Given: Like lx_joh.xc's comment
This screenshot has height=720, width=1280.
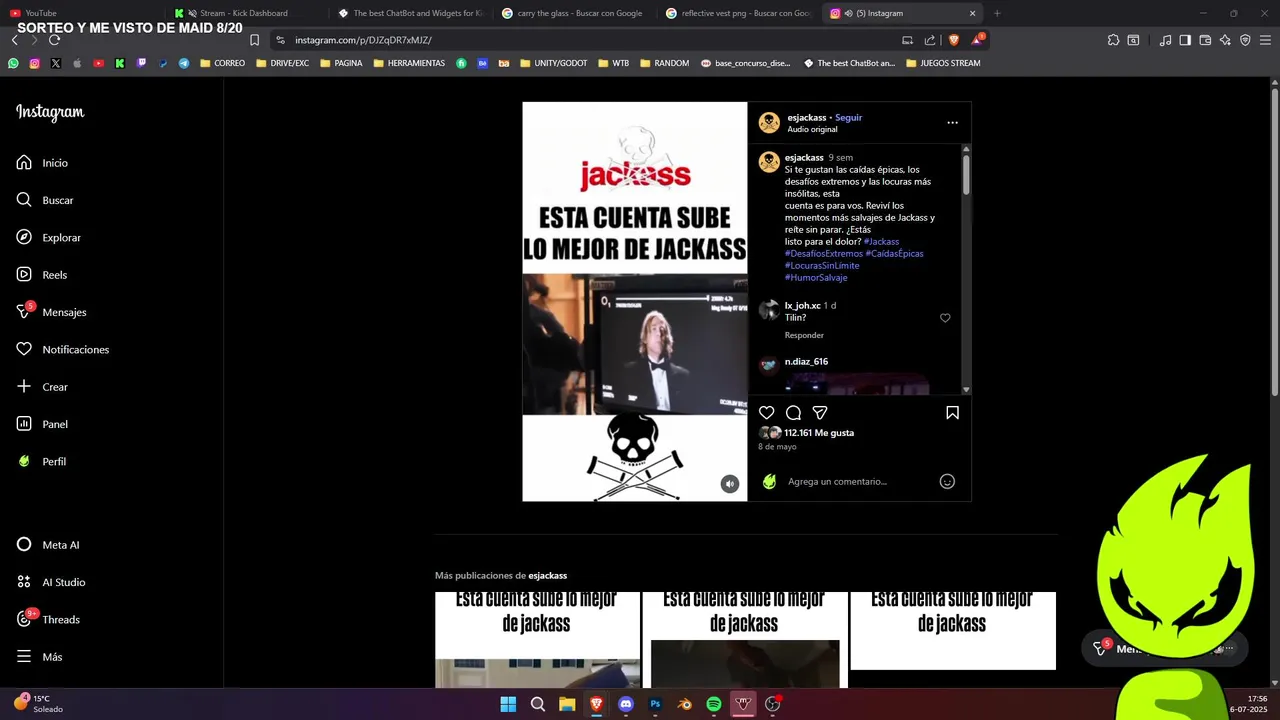Looking at the screenshot, I should point(945,318).
